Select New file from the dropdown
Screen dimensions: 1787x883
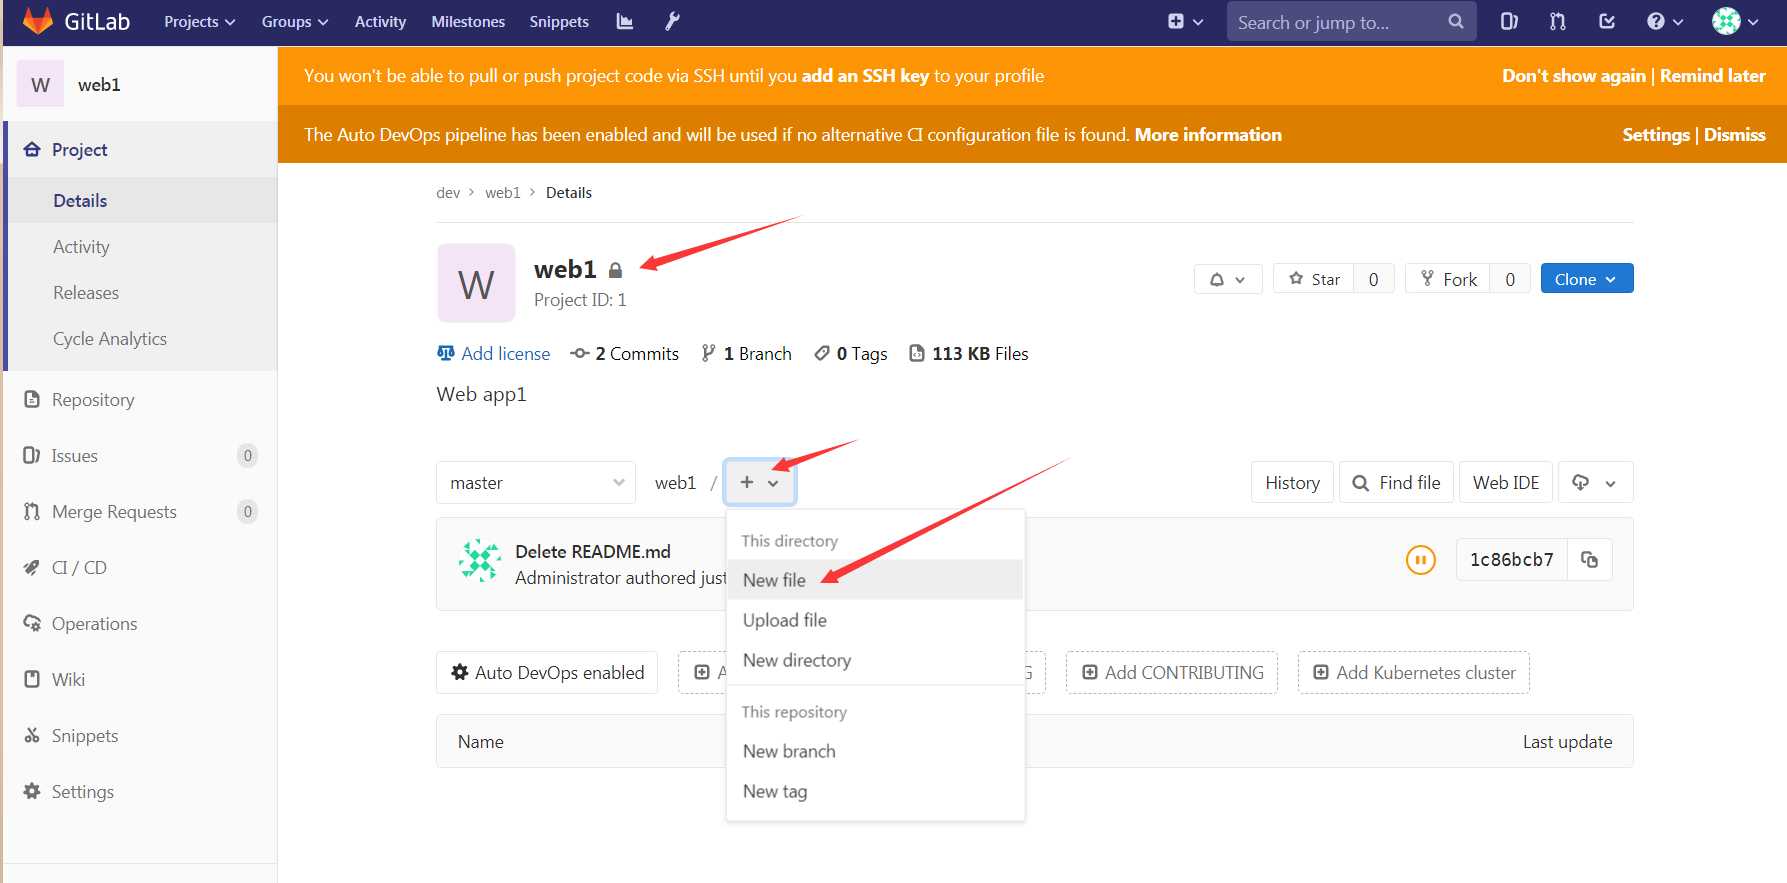[x=875, y=579]
